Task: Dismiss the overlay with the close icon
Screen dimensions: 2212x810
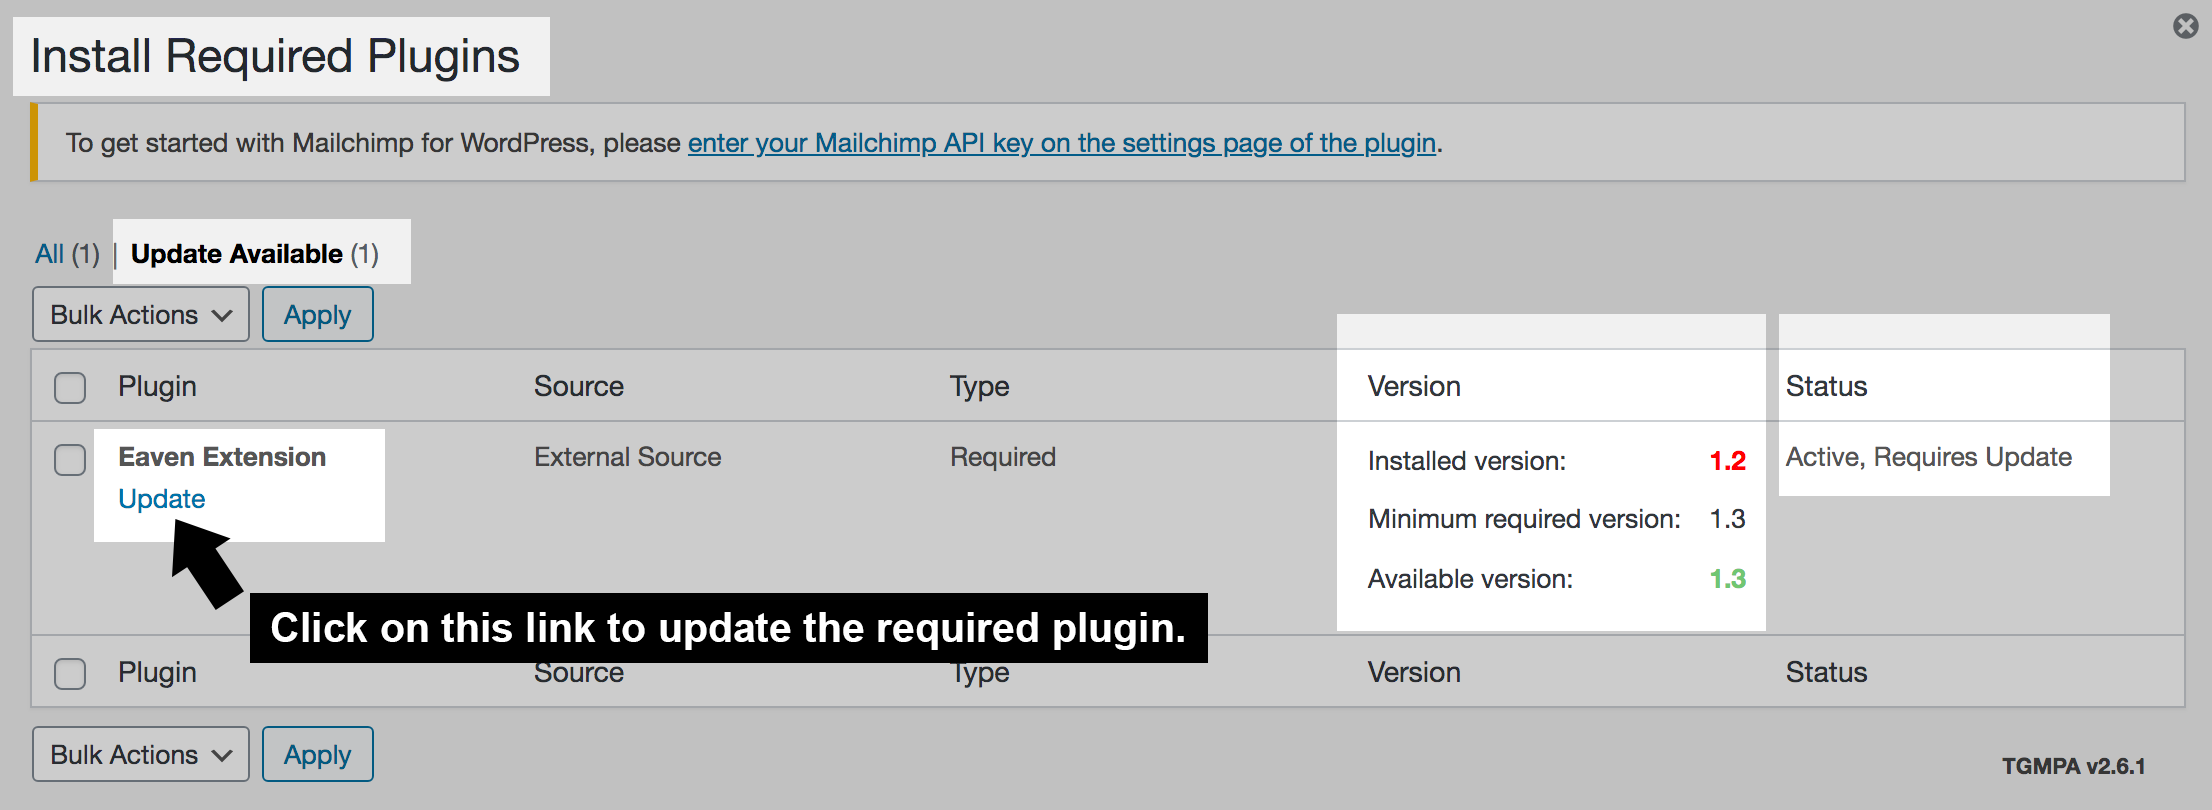Action: coord(2185,26)
